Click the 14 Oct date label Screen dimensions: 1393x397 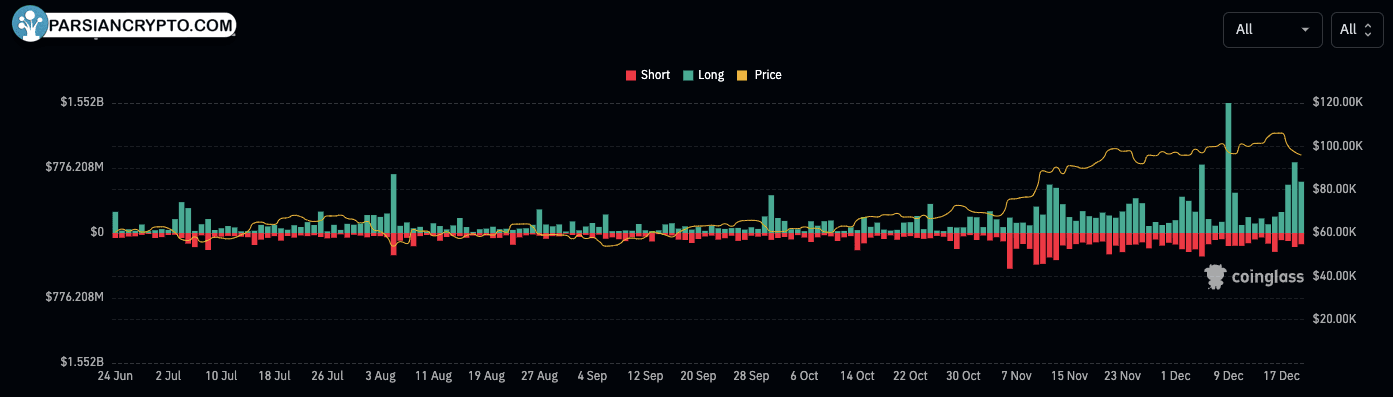tap(857, 376)
